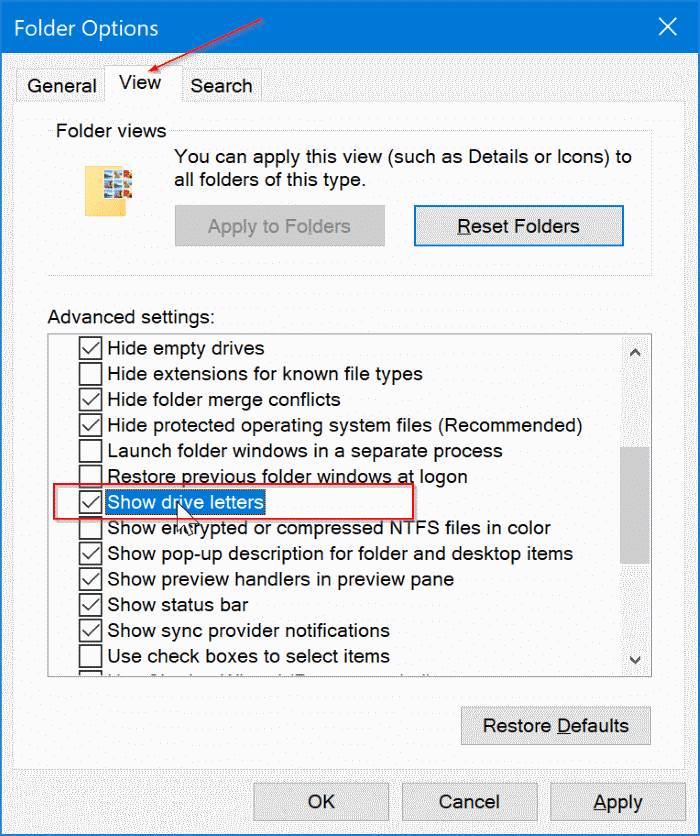Disable Hide protected operating system files
700x836 pixels.
pyautogui.click(x=90, y=426)
